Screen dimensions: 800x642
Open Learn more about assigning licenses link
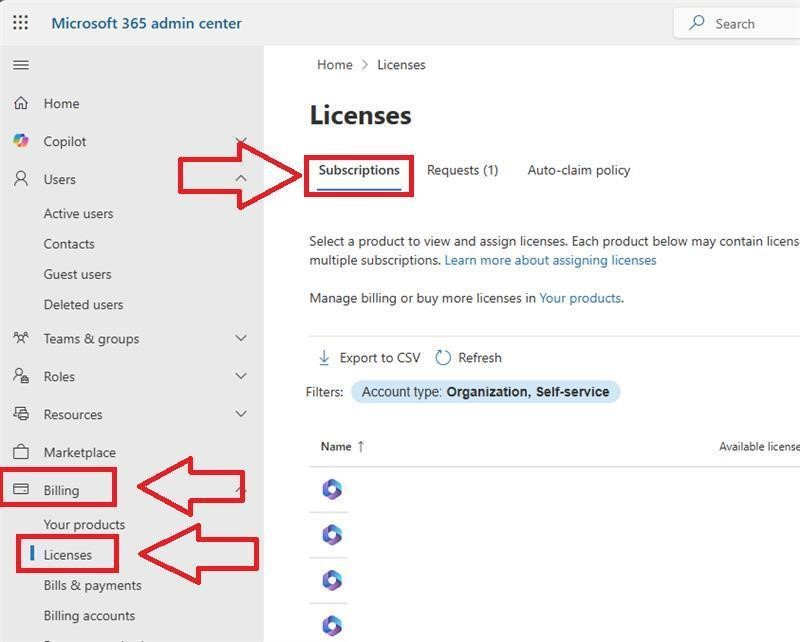(550, 260)
